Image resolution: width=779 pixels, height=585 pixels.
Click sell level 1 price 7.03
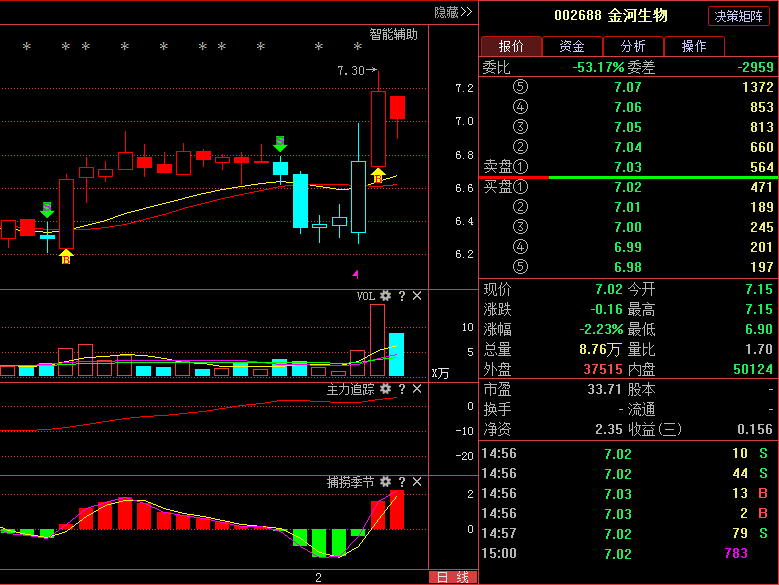pos(628,167)
